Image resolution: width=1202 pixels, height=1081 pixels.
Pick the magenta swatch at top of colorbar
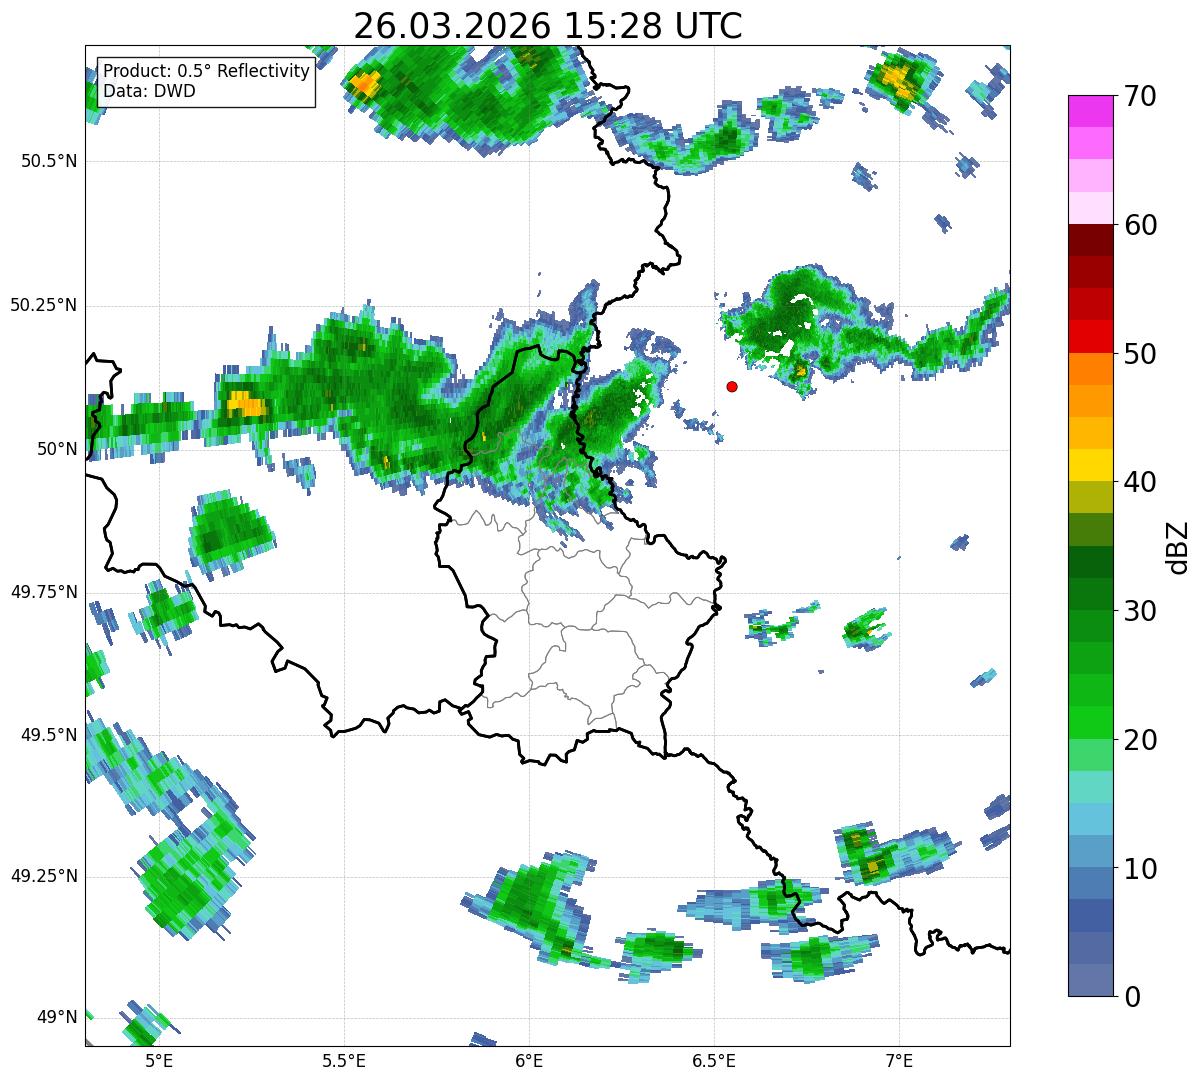(1090, 111)
